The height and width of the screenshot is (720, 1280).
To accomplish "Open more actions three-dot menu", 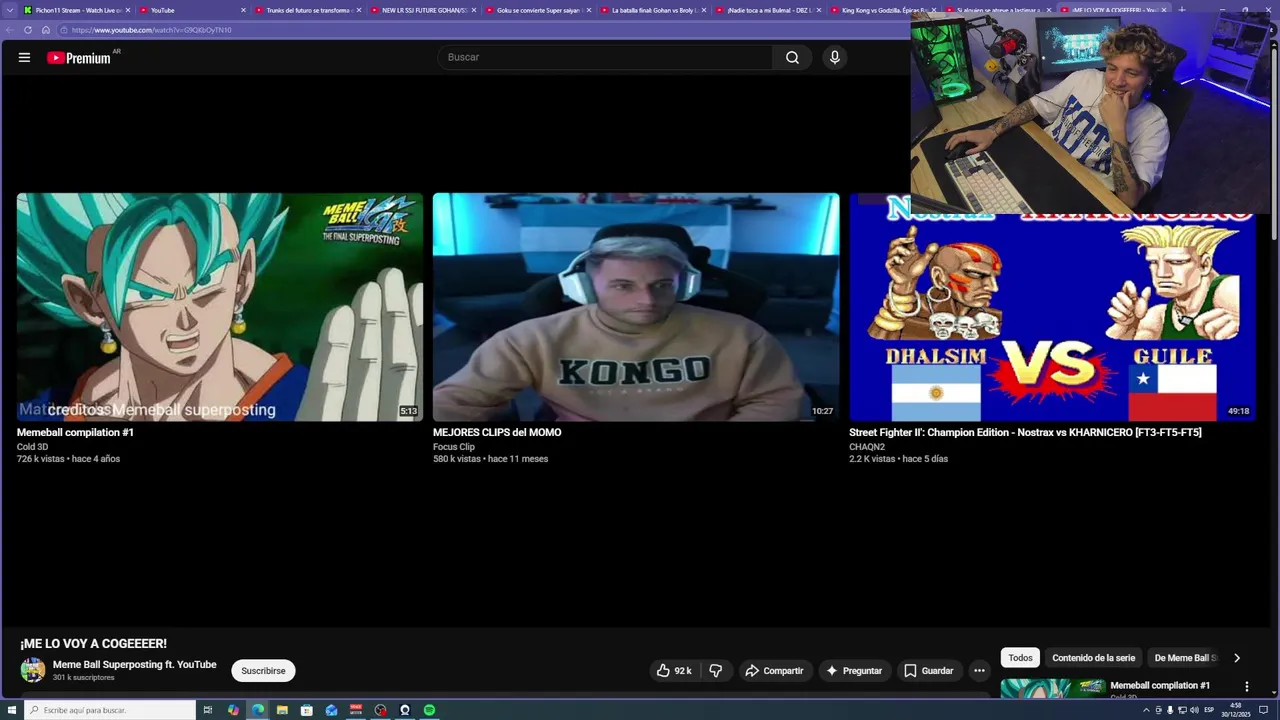I will click(x=980, y=671).
